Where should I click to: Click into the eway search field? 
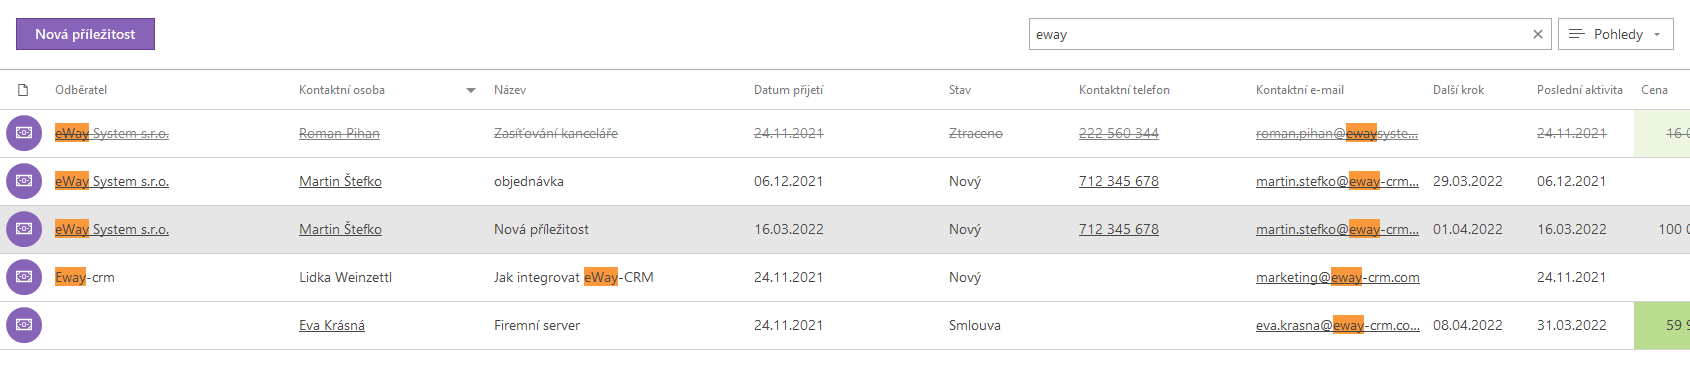[x=1280, y=34]
